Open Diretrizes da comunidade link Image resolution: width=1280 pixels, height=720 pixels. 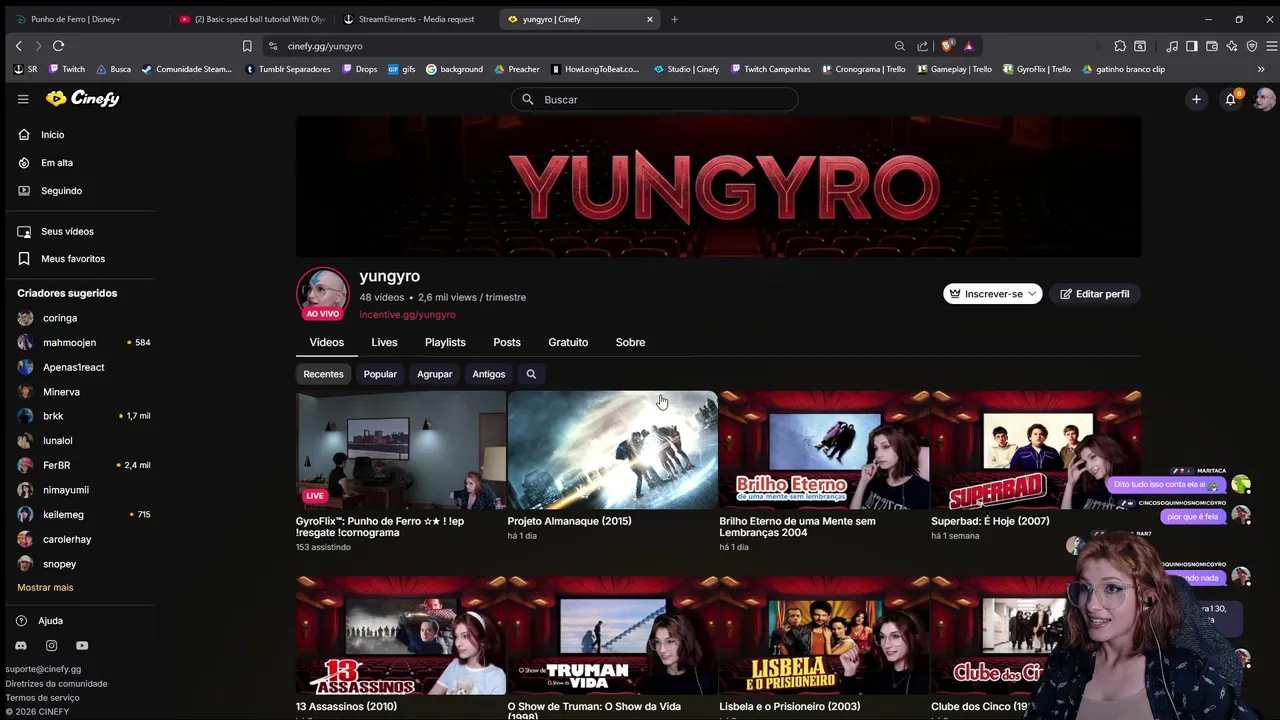tap(56, 684)
